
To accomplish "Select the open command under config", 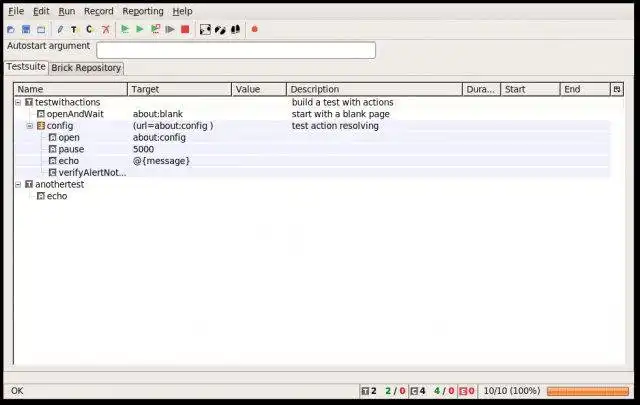I will click(x=312, y=138).
